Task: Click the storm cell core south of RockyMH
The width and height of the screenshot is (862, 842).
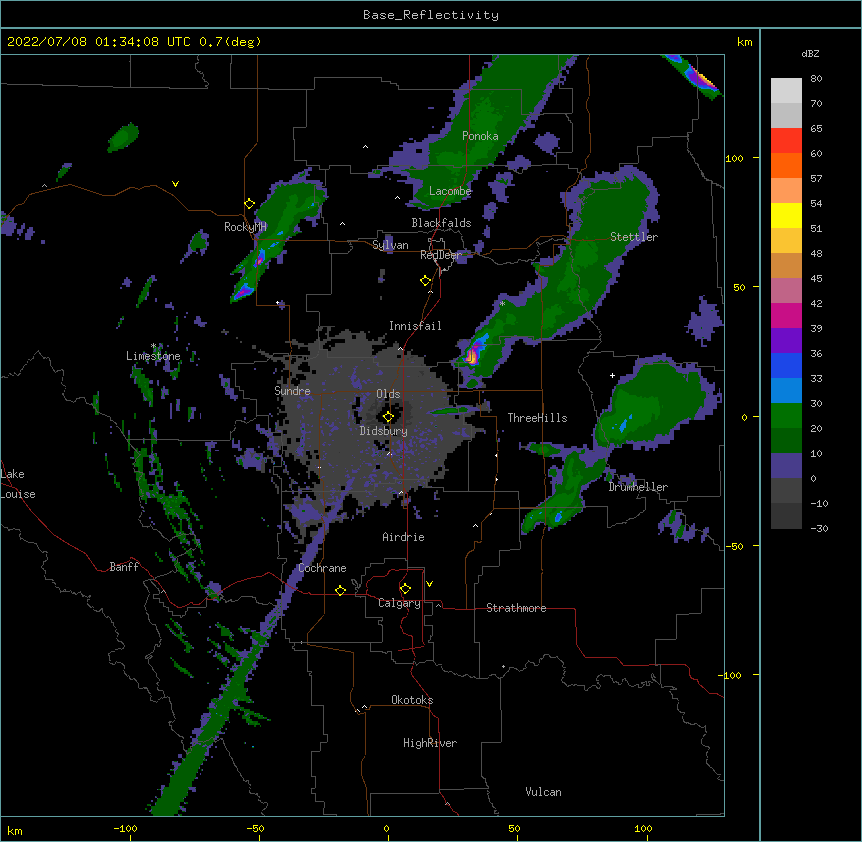Action: pyautogui.click(x=259, y=258)
